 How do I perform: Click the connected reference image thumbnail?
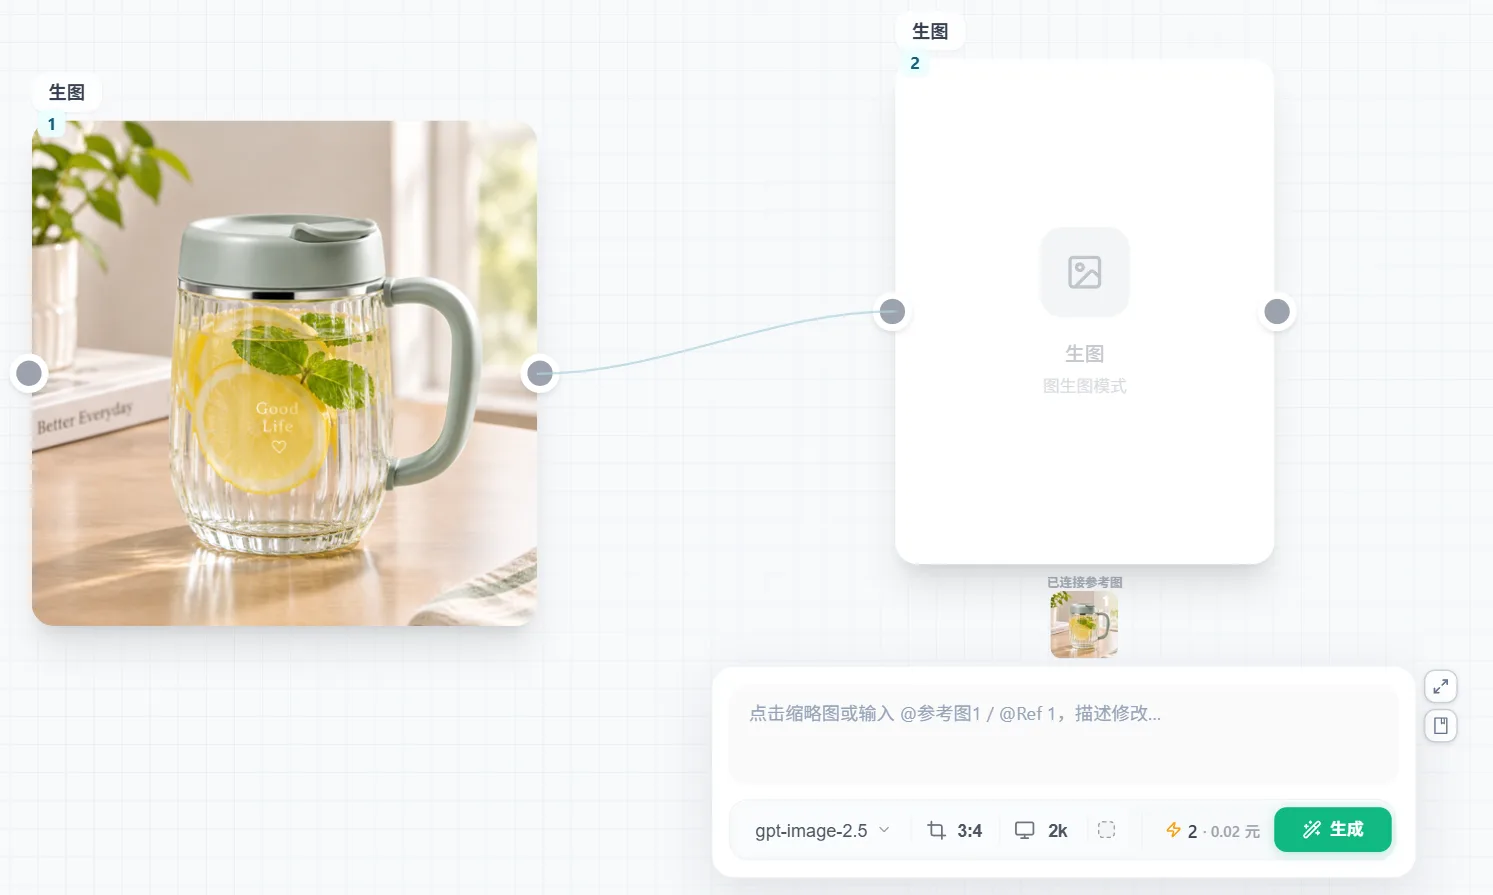click(x=1084, y=625)
